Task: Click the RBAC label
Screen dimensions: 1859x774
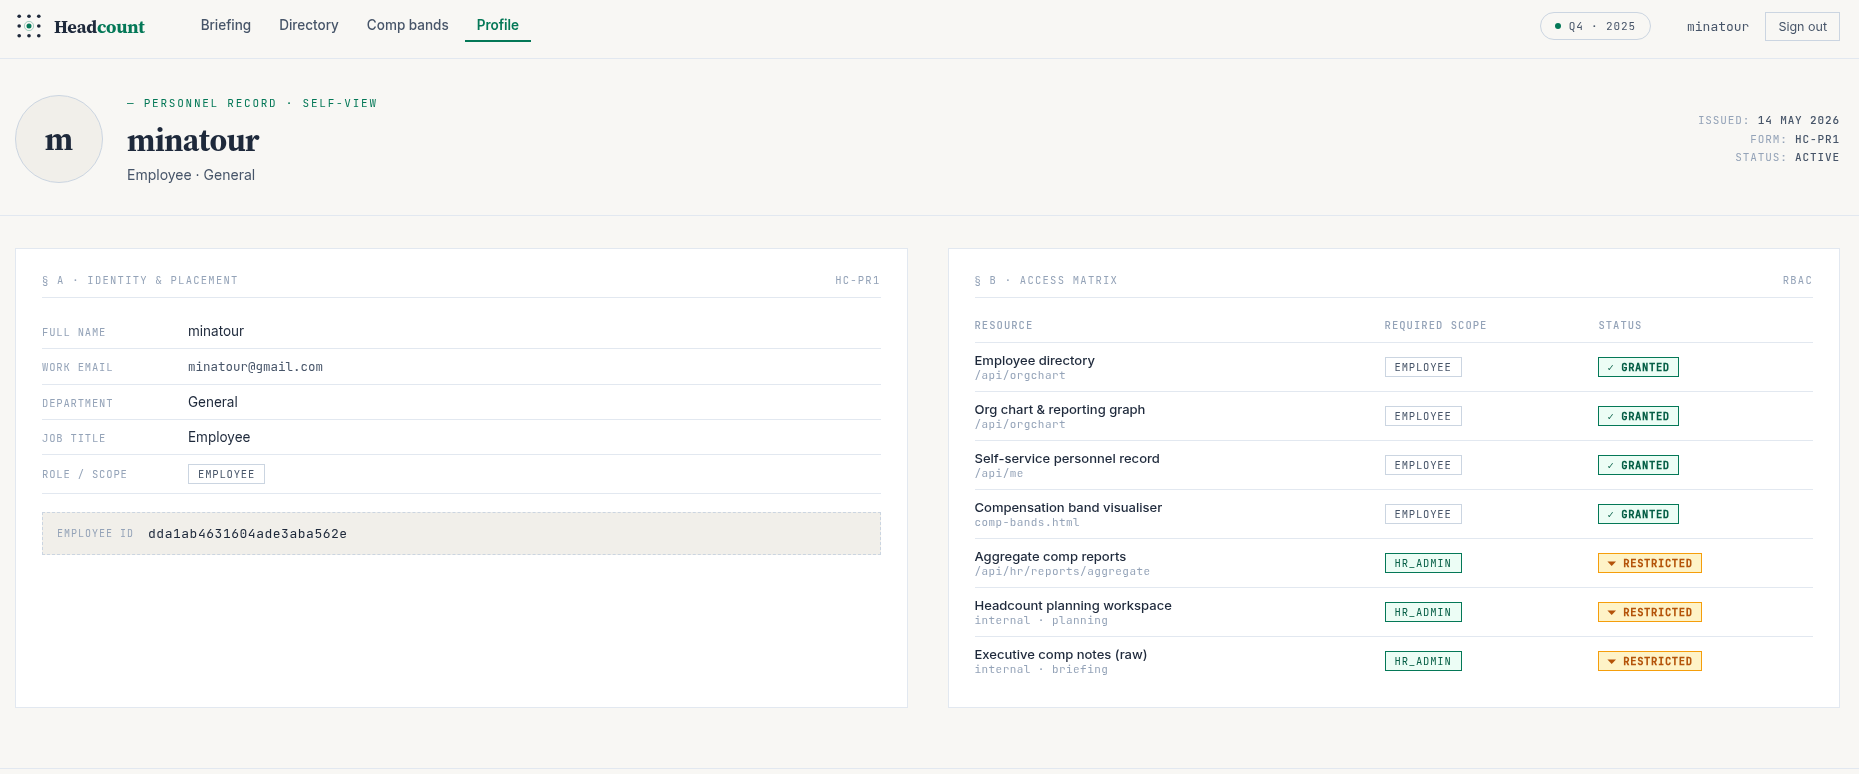Action: (1797, 280)
